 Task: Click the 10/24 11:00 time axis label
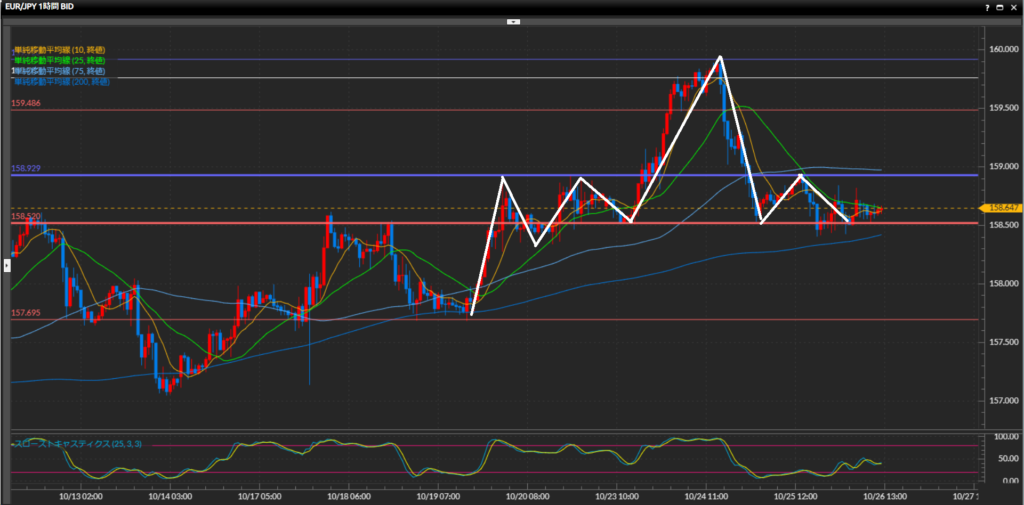click(703, 495)
